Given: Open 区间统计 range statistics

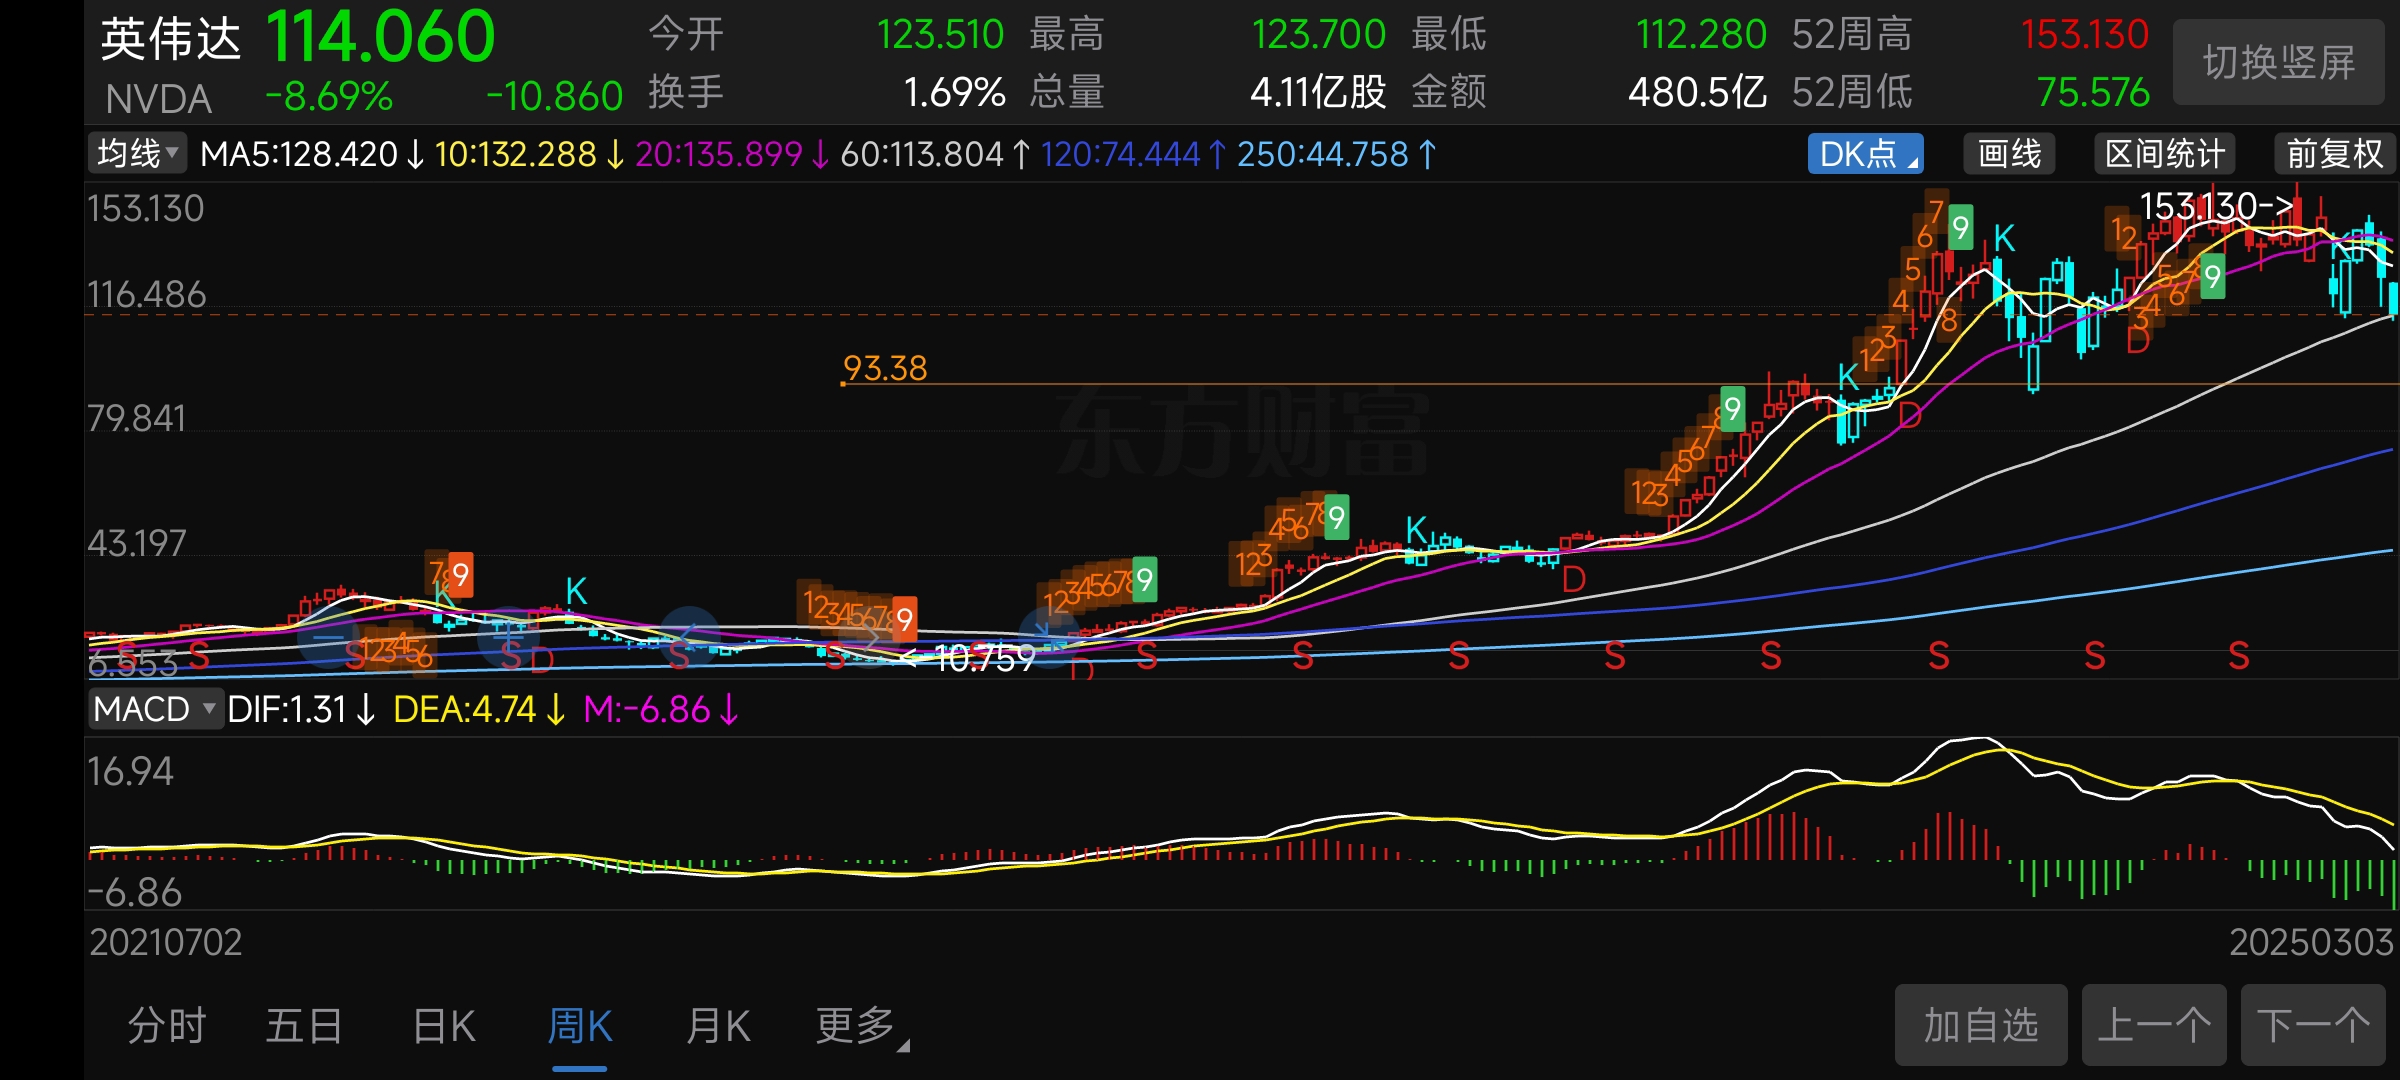Looking at the screenshot, I should click(x=2164, y=154).
